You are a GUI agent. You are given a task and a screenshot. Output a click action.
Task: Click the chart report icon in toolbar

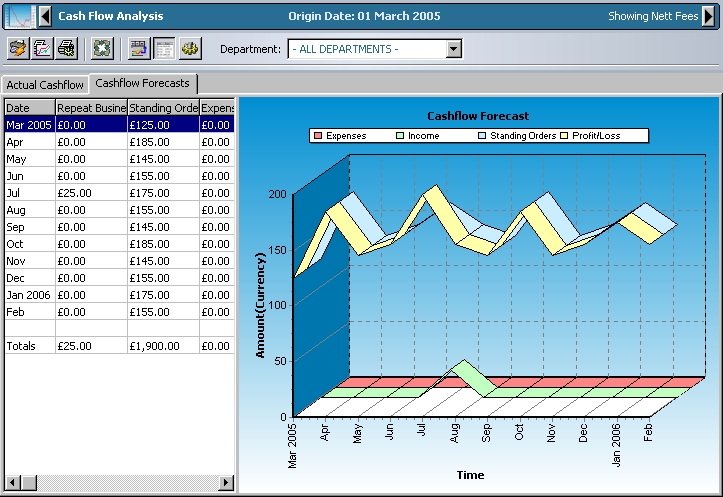[x=42, y=48]
